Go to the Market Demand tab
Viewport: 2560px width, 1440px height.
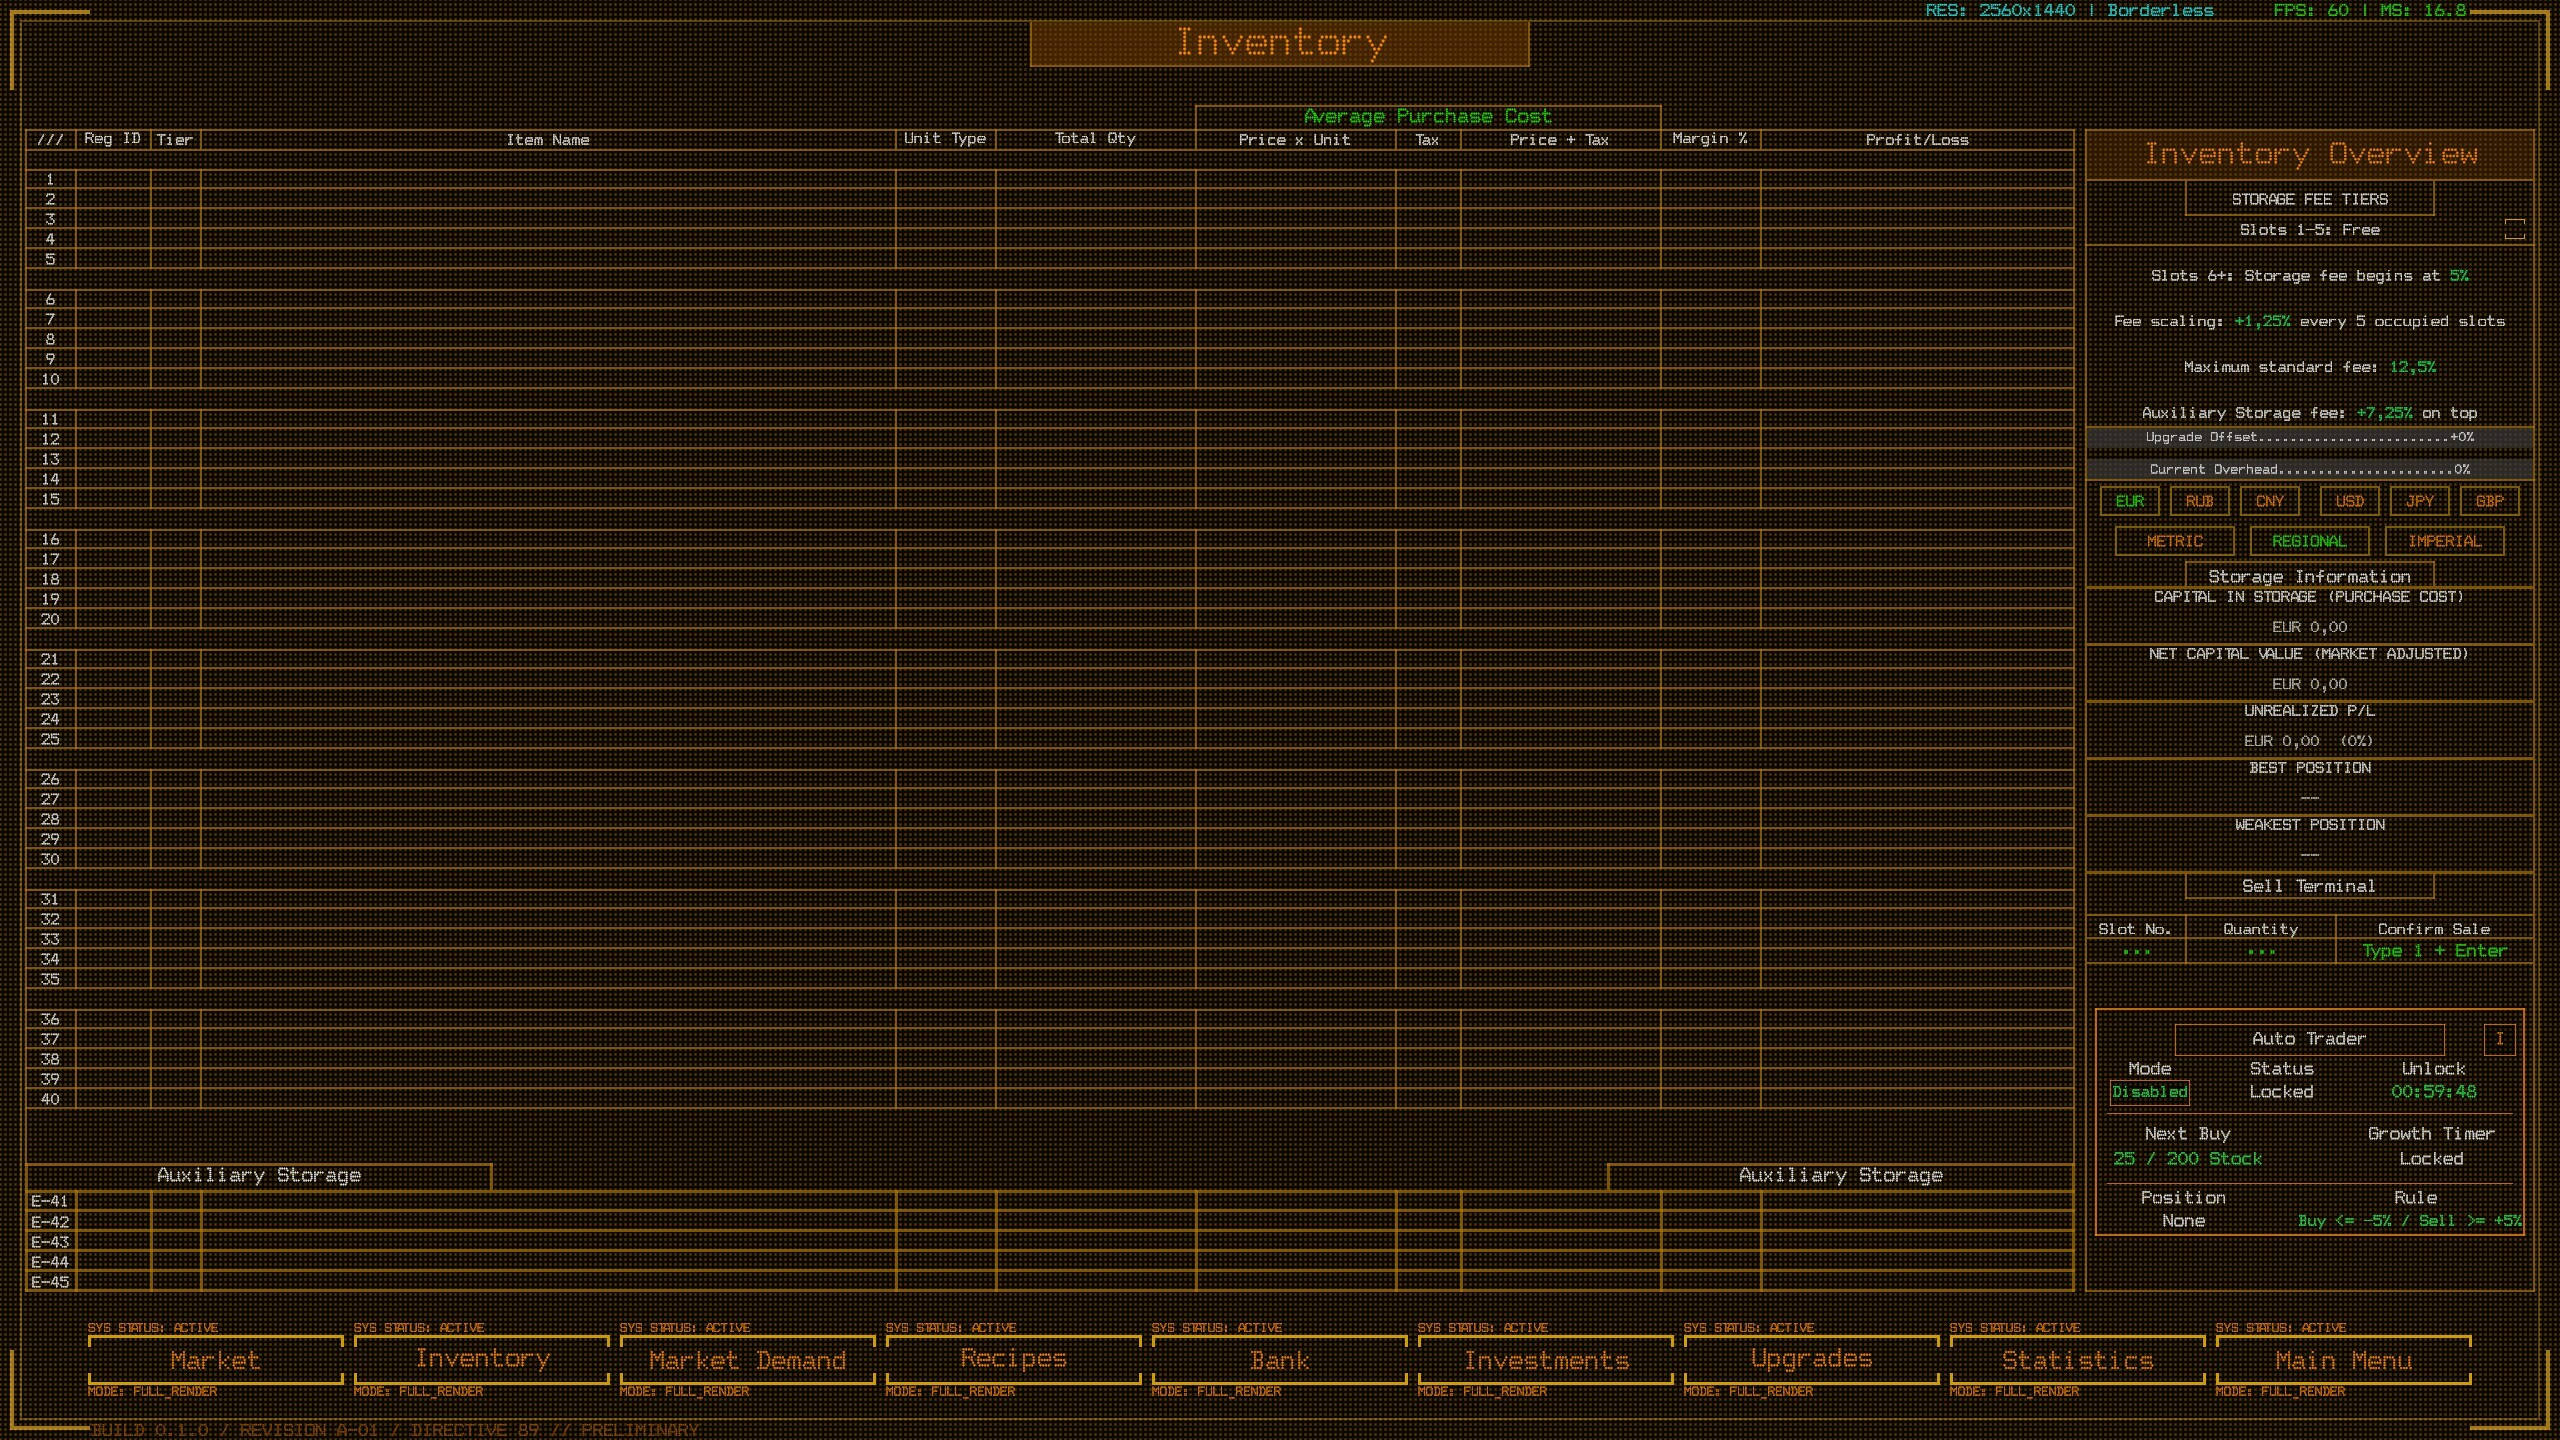(x=747, y=1360)
